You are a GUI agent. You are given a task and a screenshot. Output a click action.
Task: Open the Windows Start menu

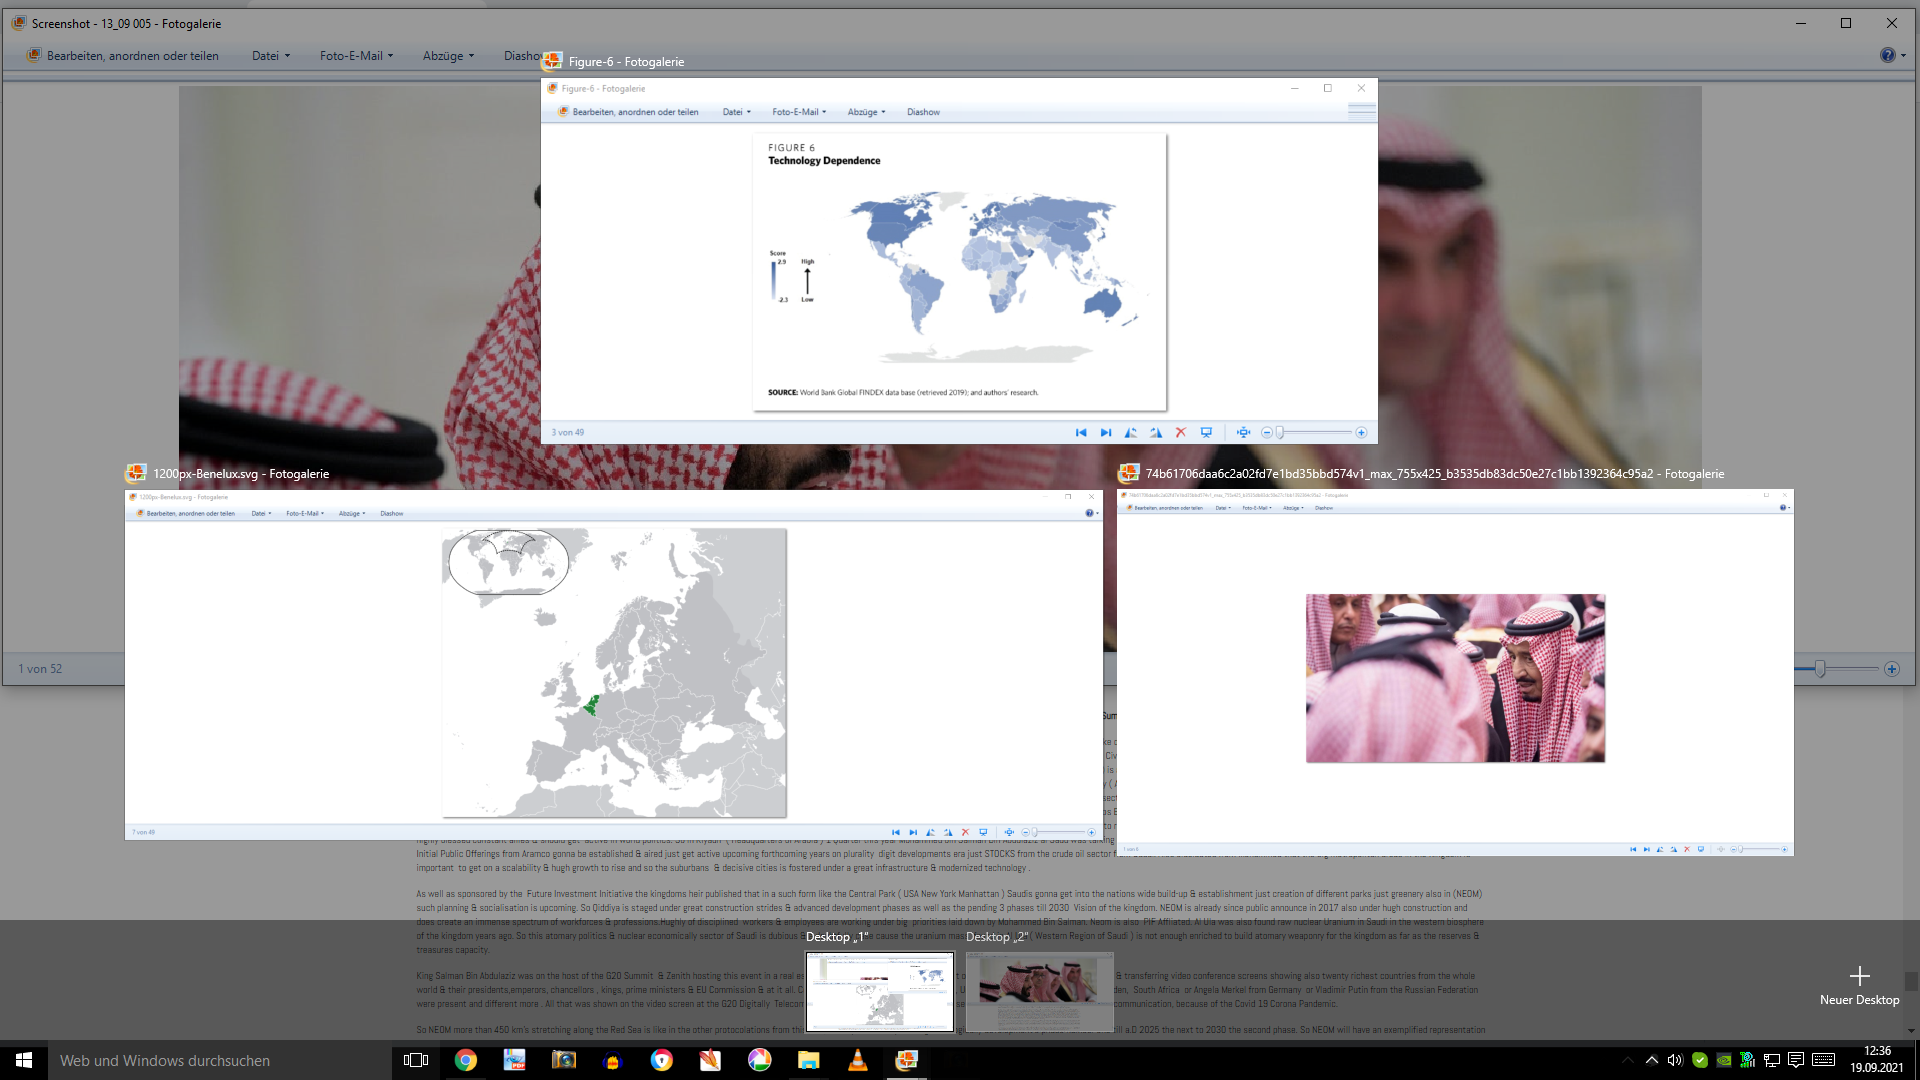pos(24,1060)
